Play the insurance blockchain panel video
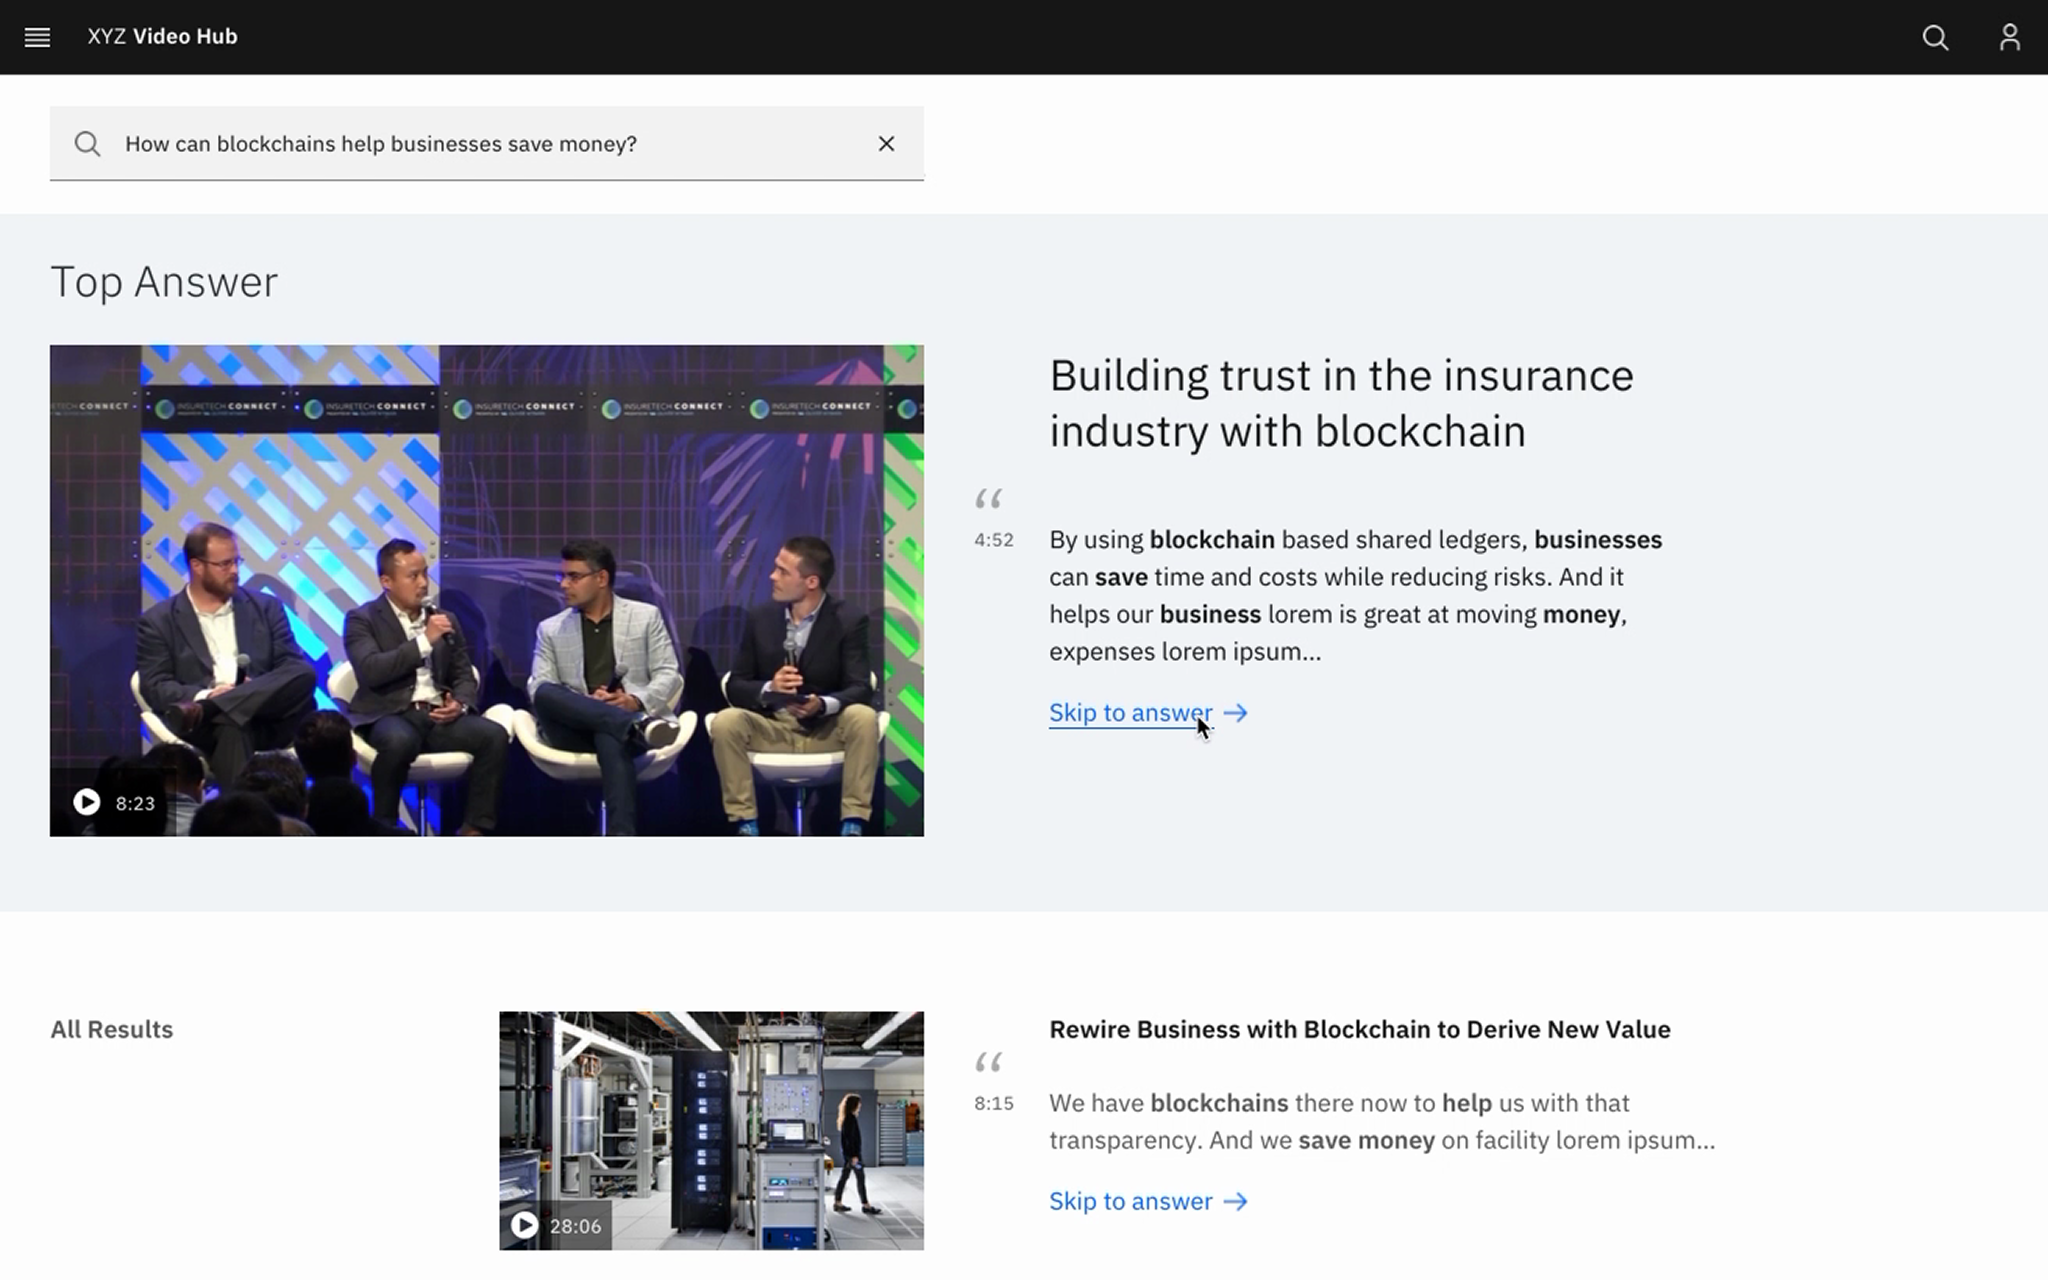The image size is (2048, 1280). (x=87, y=802)
